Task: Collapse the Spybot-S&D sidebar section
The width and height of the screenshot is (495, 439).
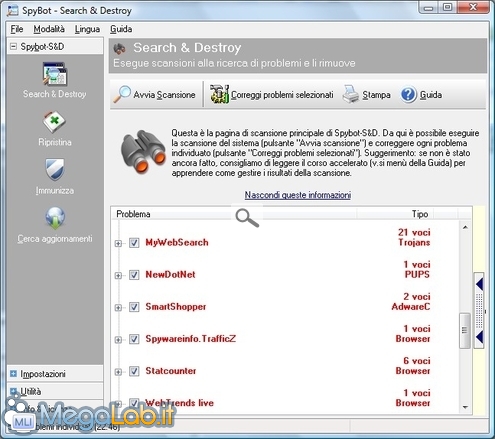Action: 13,46
